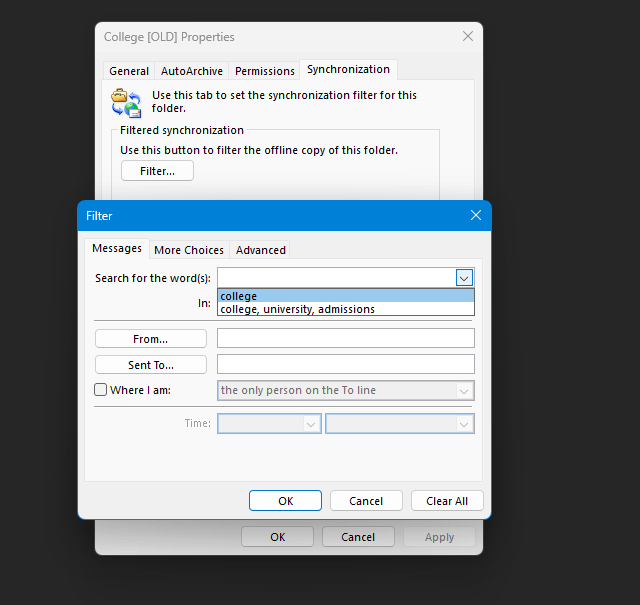Open the 'the only person on the To line' dropdown

point(464,391)
